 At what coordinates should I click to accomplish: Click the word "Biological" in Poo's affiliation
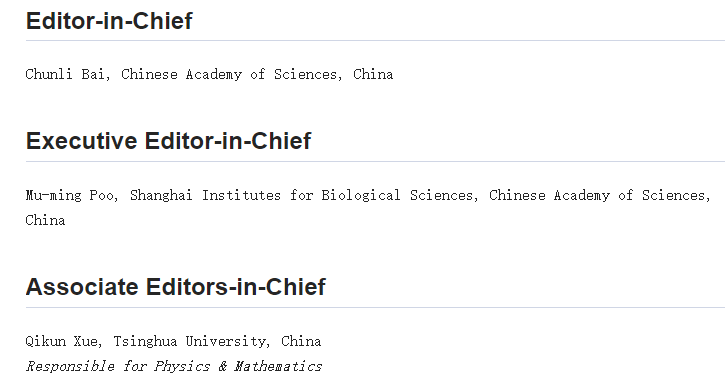[361, 195]
